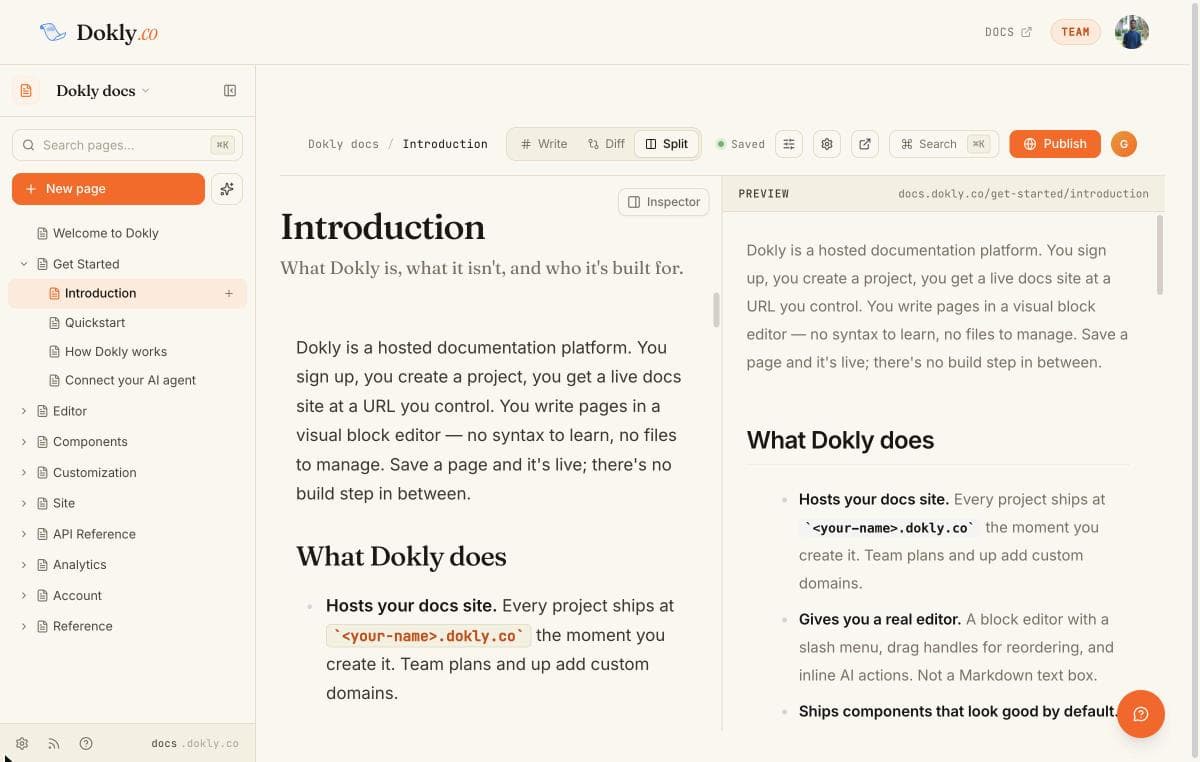Image resolution: width=1200 pixels, height=762 pixels.
Task: Click Dokly docs breadcrumb
Action: (343, 144)
